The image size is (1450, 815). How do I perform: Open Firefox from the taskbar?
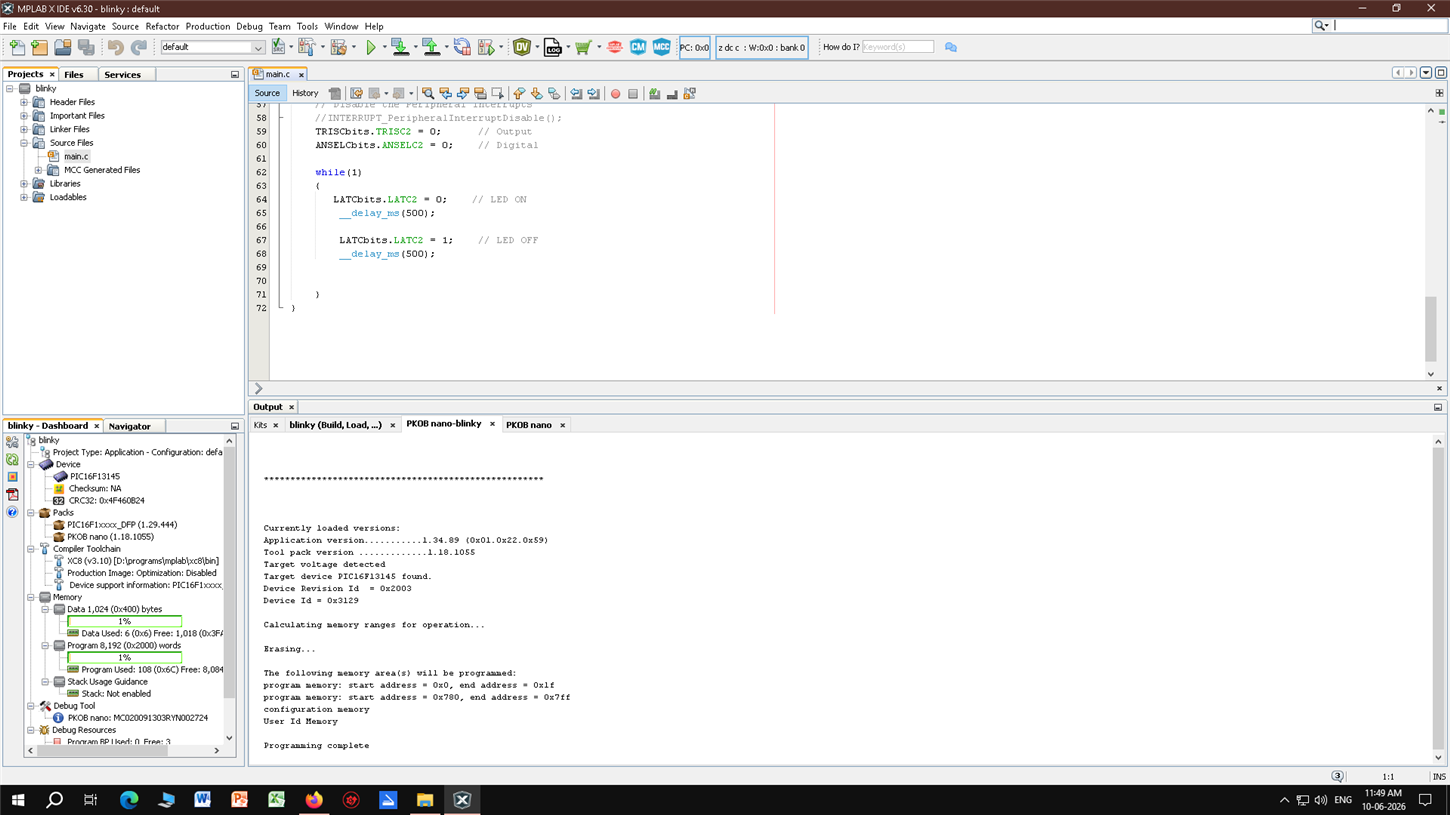coord(314,800)
